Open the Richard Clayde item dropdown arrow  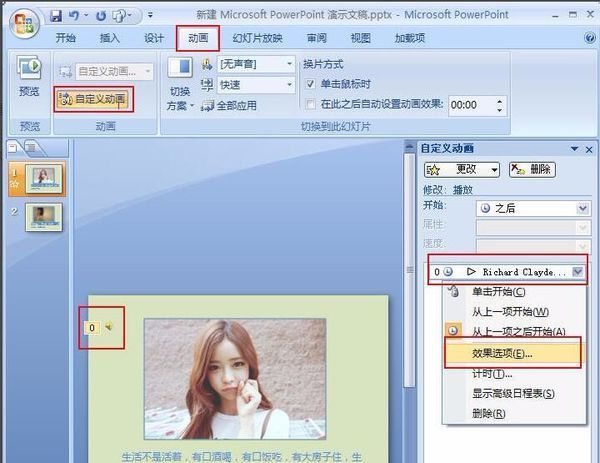click(x=577, y=272)
